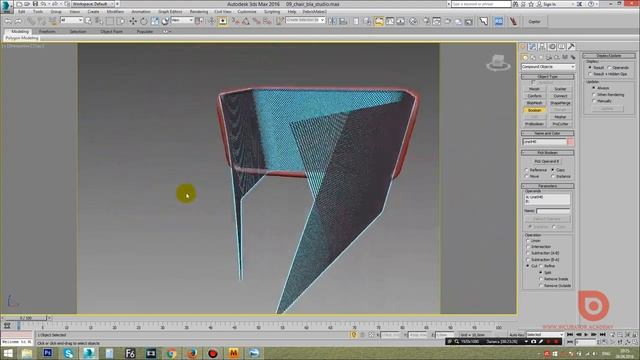The height and width of the screenshot is (360, 640).
Task: Select Operands display radio button
Action: pyautogui.click(x=609, y=67)
